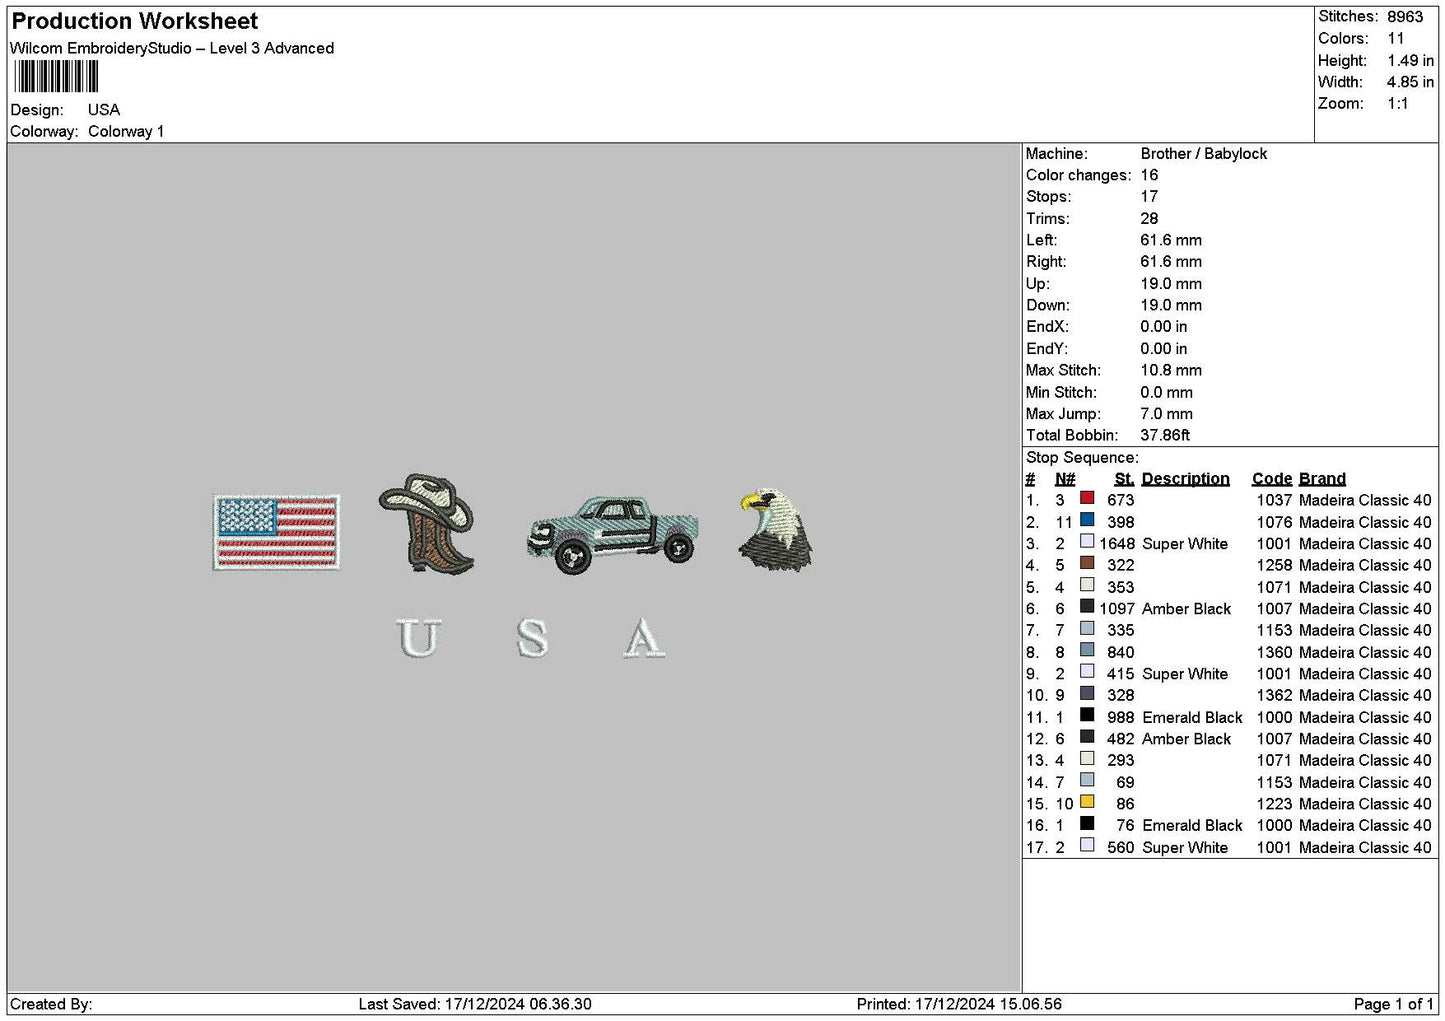This screenshot has height=1021, width=1445.
Task: Click 'Wilcom EmbroideryStudio – Level 3 Advanced' text
Action: [172, 48]
